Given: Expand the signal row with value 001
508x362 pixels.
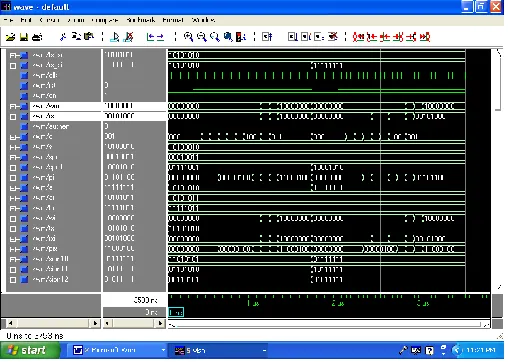Looking at the screenshot, I should (x=13, y=137).
